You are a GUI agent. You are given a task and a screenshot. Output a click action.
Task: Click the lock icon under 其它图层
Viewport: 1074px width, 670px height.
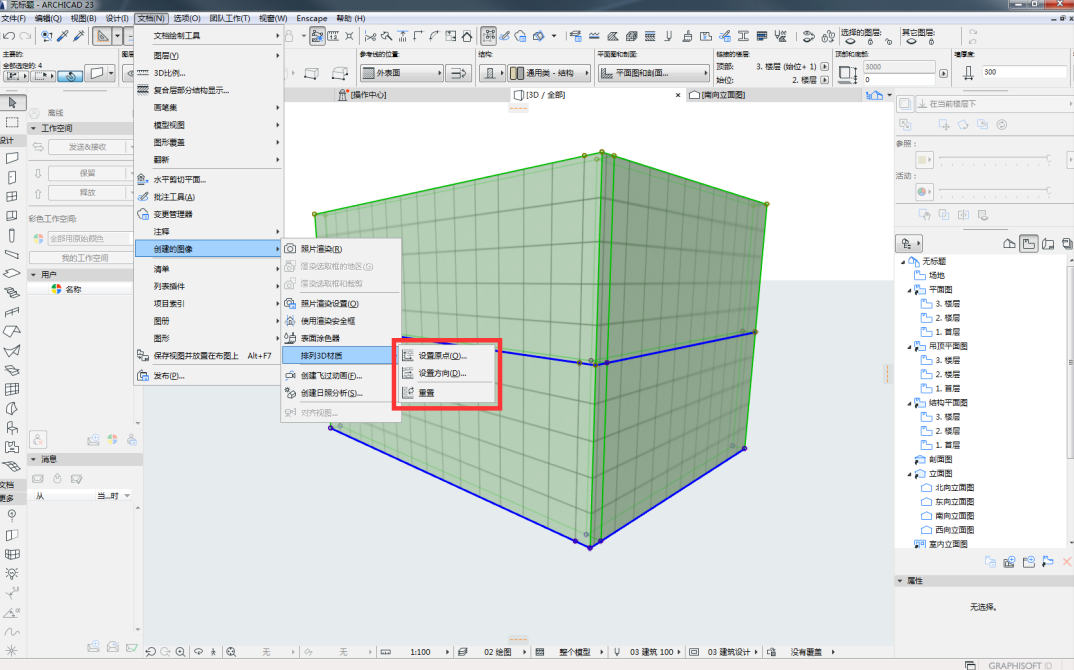click(x=931, y=42)
